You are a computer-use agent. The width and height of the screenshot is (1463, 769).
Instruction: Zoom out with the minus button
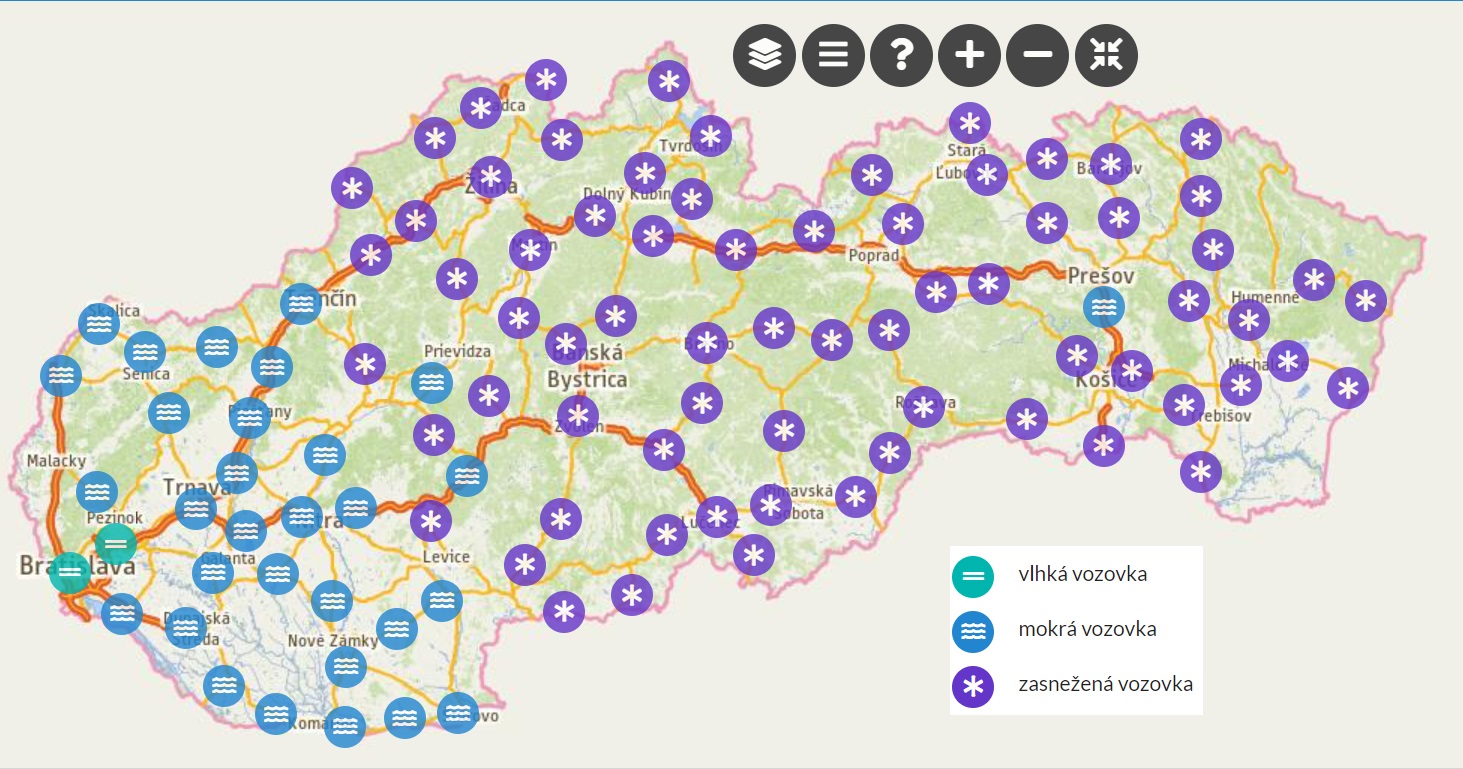1037,55
